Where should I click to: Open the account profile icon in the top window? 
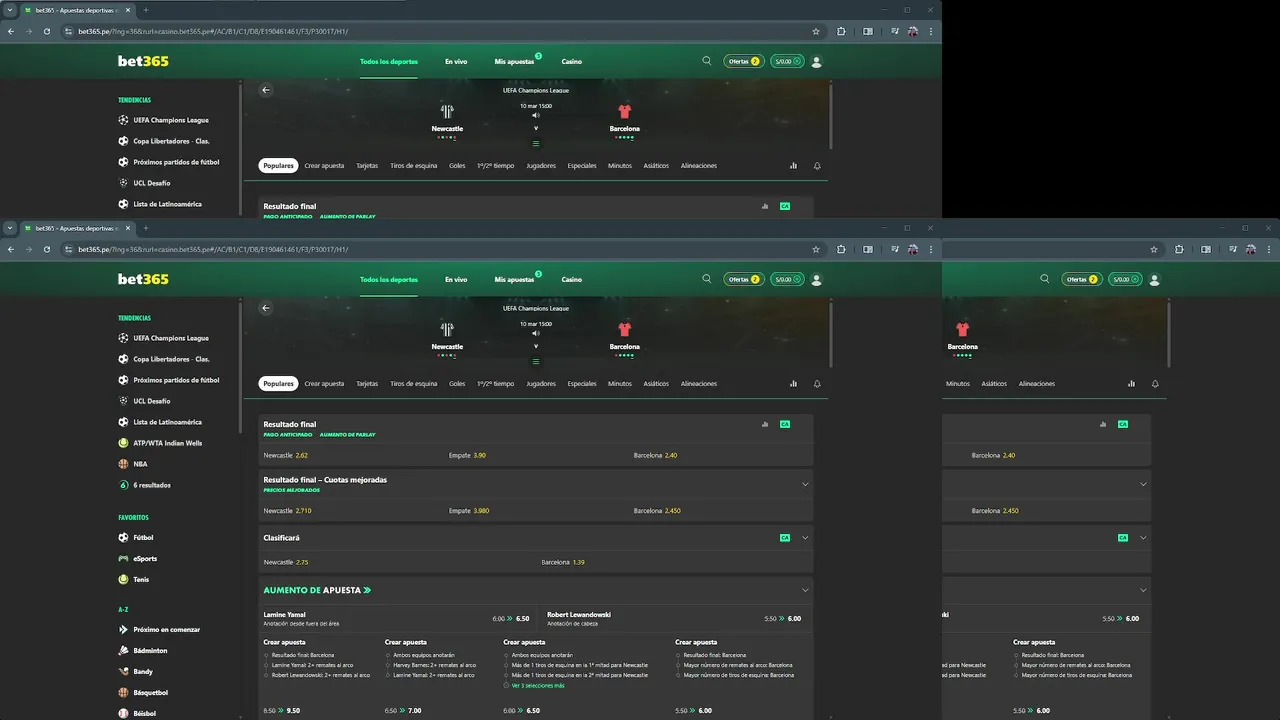(816, 62)
